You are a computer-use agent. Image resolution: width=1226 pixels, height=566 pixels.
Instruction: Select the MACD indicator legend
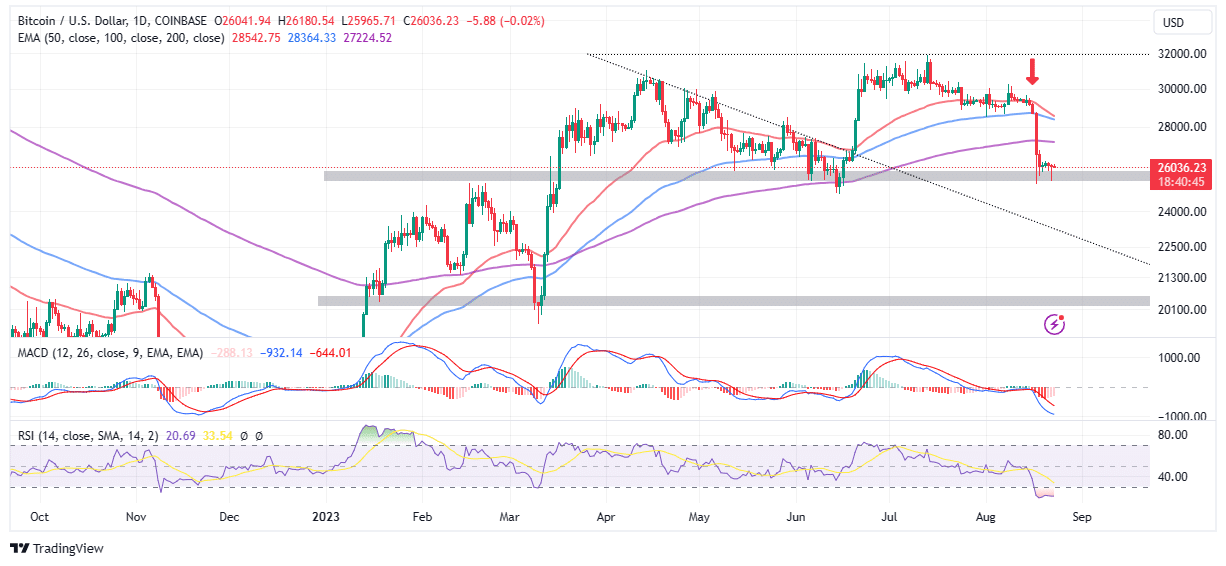point(33,353)
